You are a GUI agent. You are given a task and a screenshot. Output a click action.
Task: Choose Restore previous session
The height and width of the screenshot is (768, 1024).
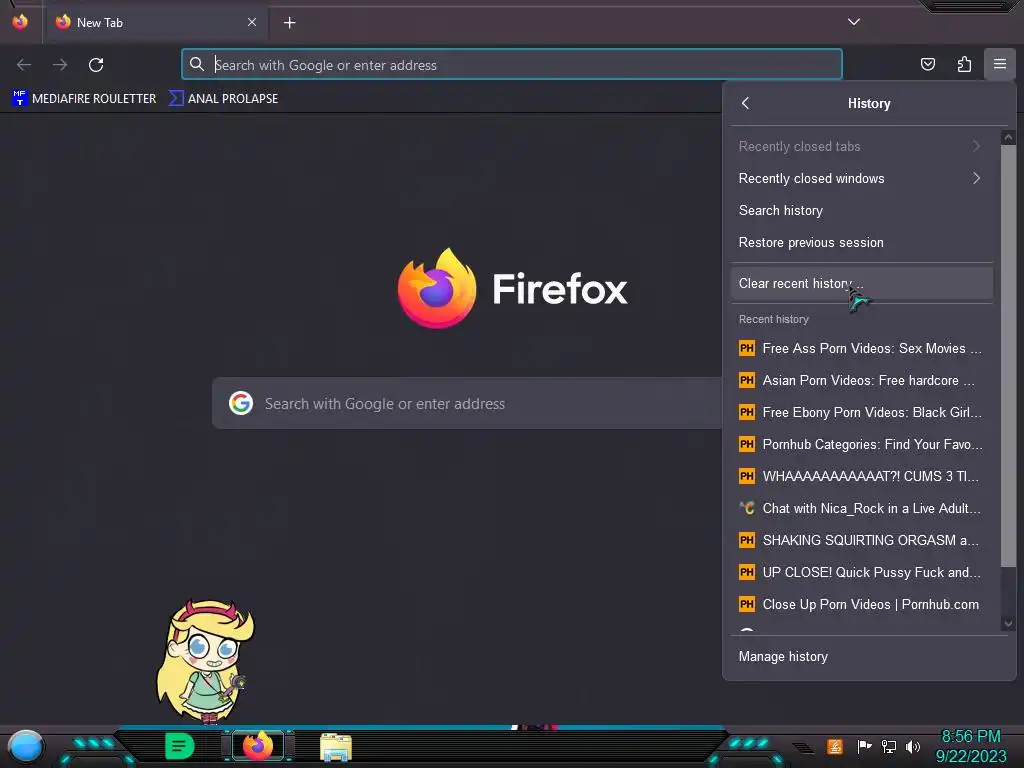click(x=861, y=242)
